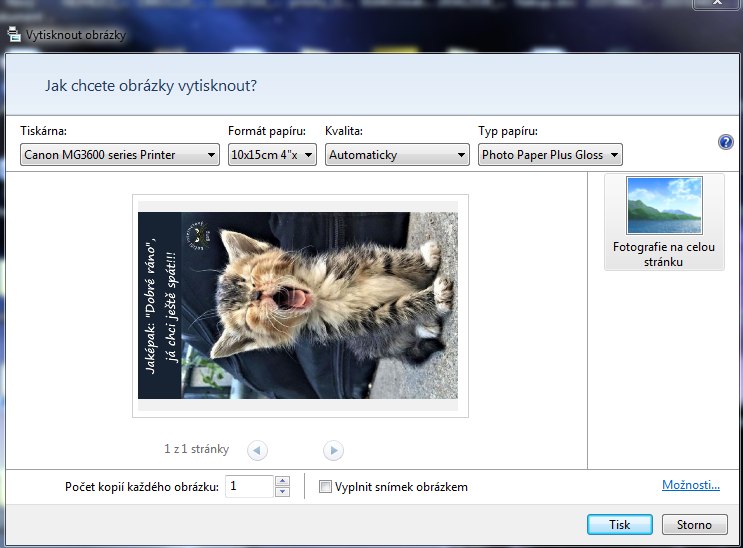Increase copy count with up spinner arrow
This screenshot has width=743, height=548.
(x=282, y=481)
